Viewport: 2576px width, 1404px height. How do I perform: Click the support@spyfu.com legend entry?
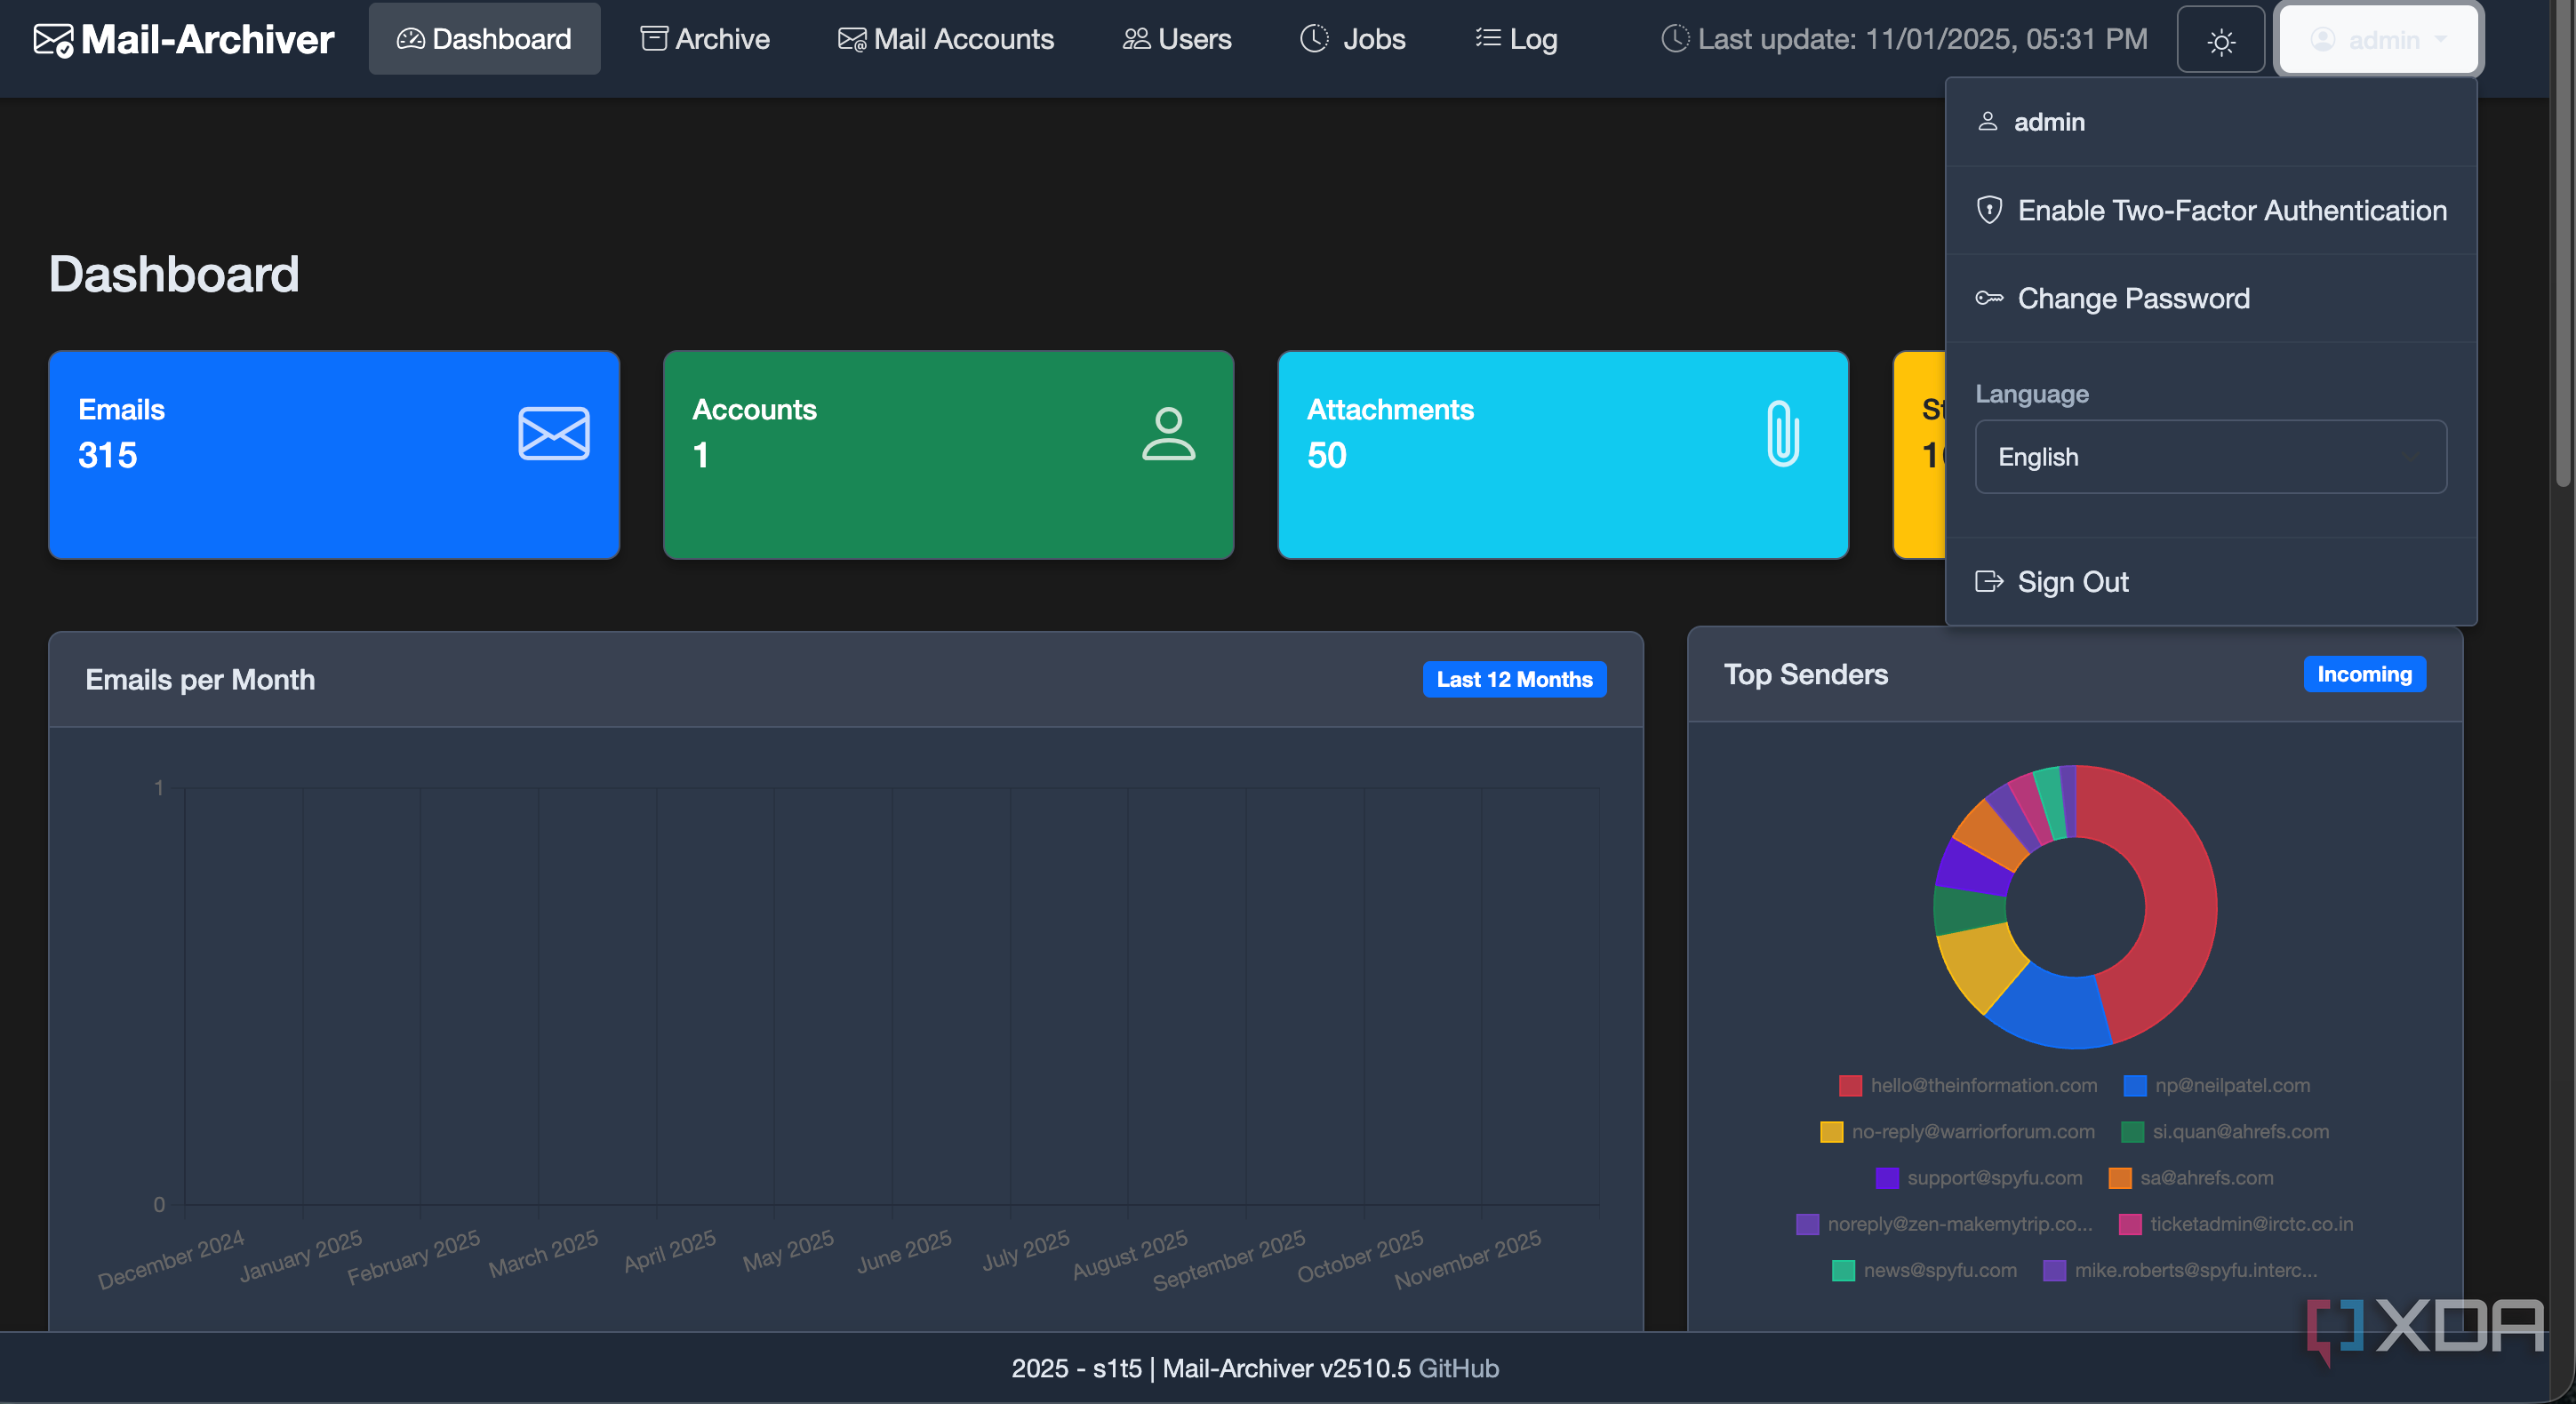click(1979, 1178)
